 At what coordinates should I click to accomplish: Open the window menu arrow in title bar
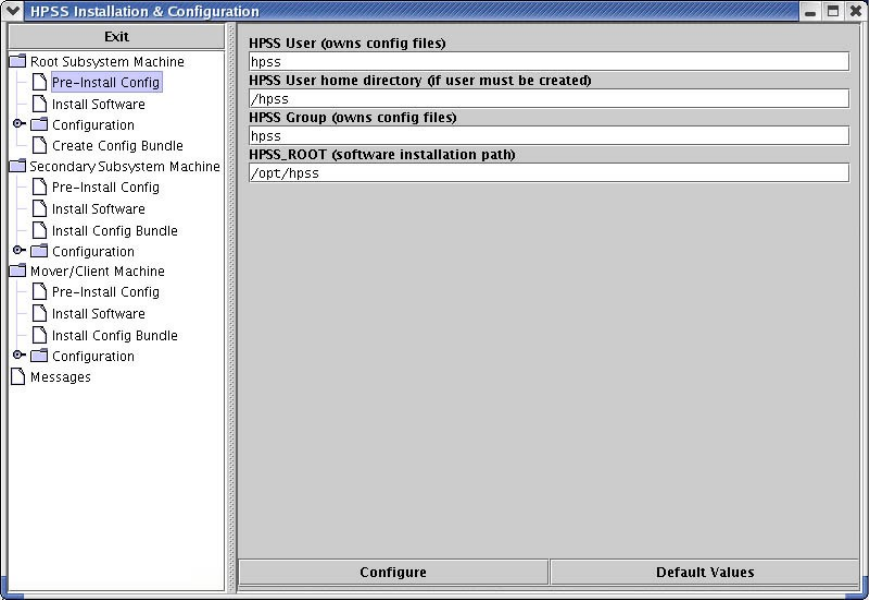click(12, 11)
